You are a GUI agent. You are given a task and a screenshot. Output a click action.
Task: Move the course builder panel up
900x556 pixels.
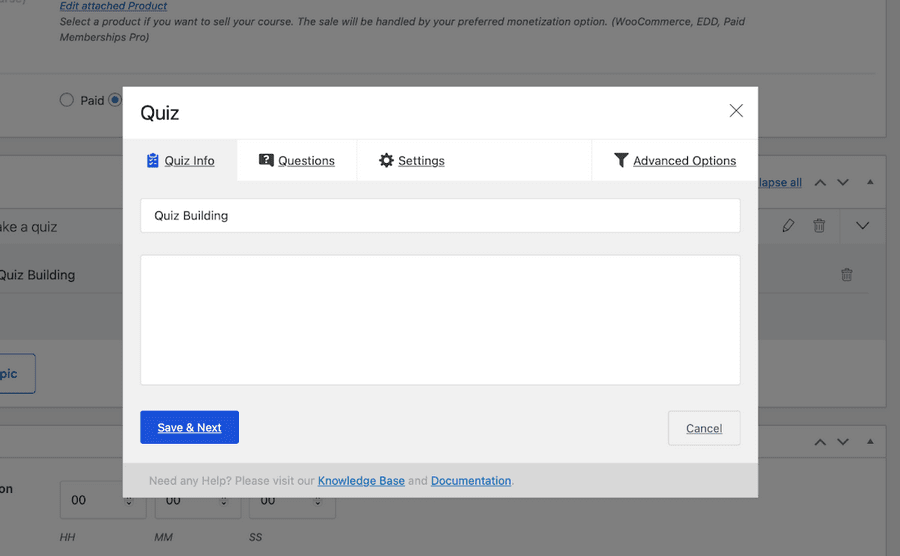(x=820, y=183)
